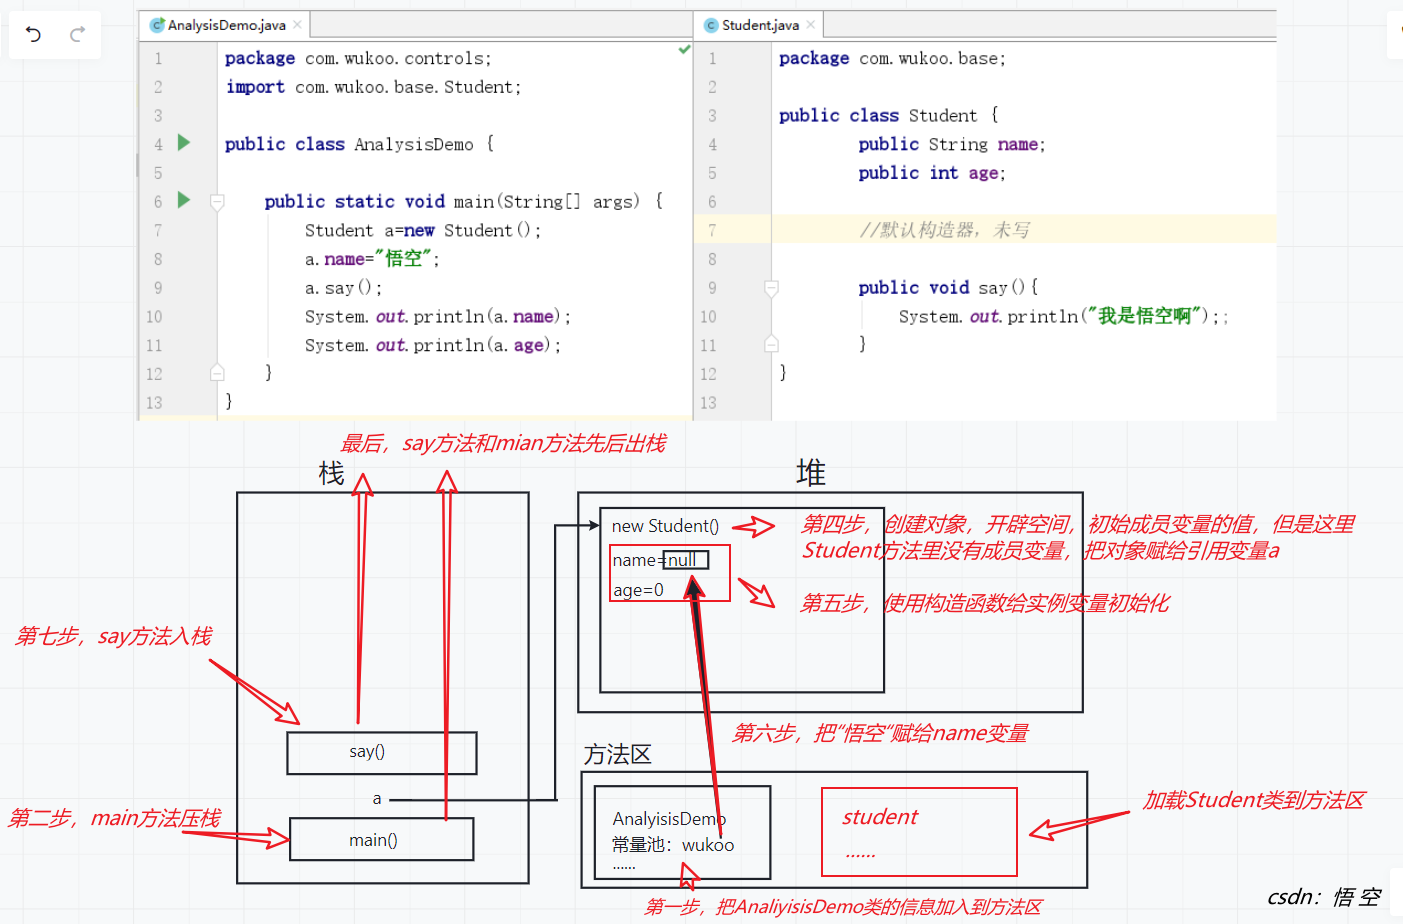Click the green inspection checkmark
This screenshot has height=924, width=1403.
[684, 49]
